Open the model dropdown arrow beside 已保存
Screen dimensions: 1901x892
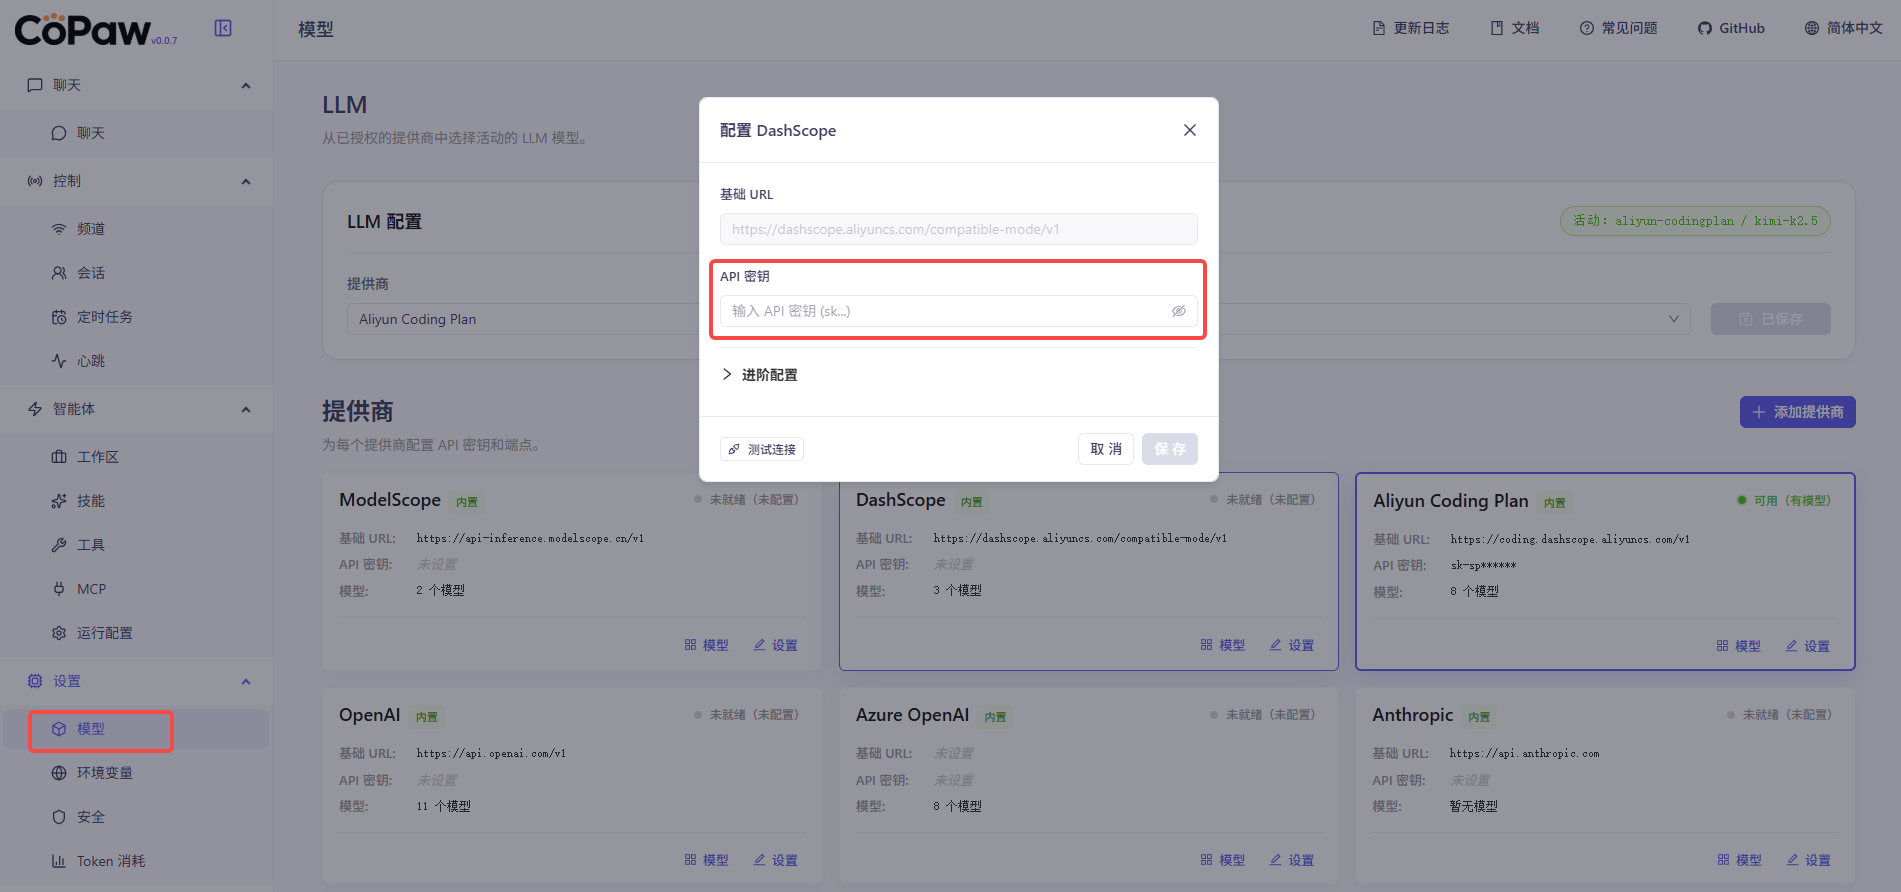(x=1673, y=319)
